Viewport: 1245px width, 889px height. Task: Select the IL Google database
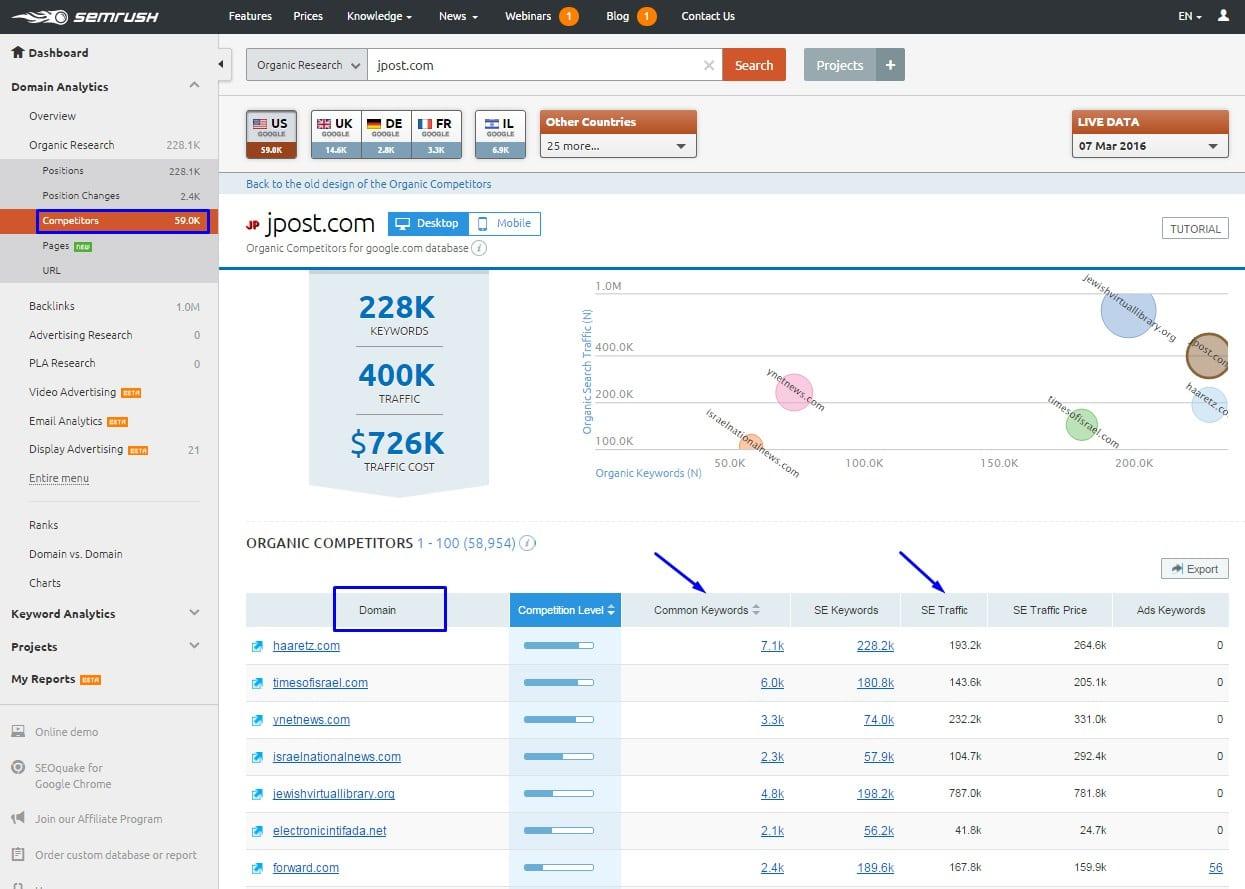[x=500, y=134]
